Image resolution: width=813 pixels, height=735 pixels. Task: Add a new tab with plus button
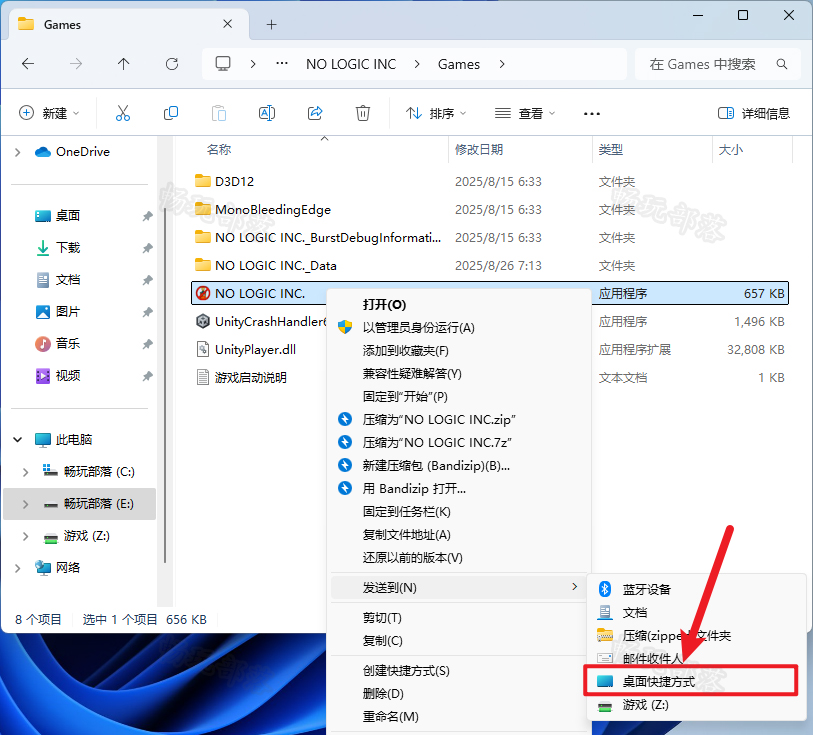[271, 24]
